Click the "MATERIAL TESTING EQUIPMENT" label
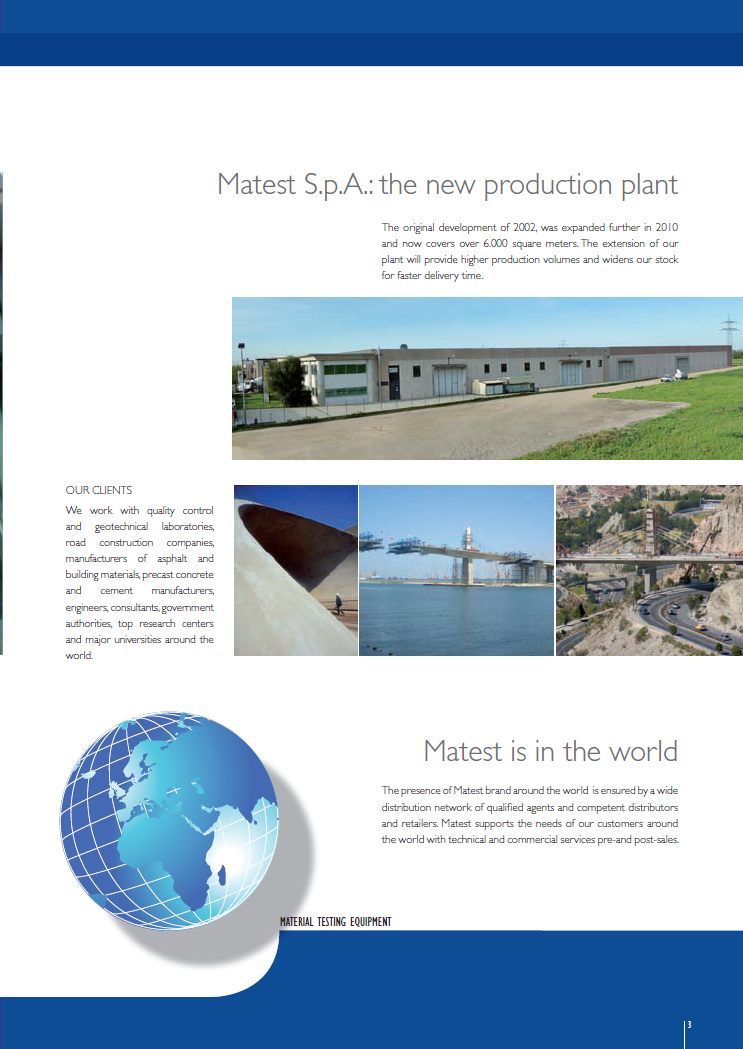Screen dimensions: 743x1049 (335, 921)
